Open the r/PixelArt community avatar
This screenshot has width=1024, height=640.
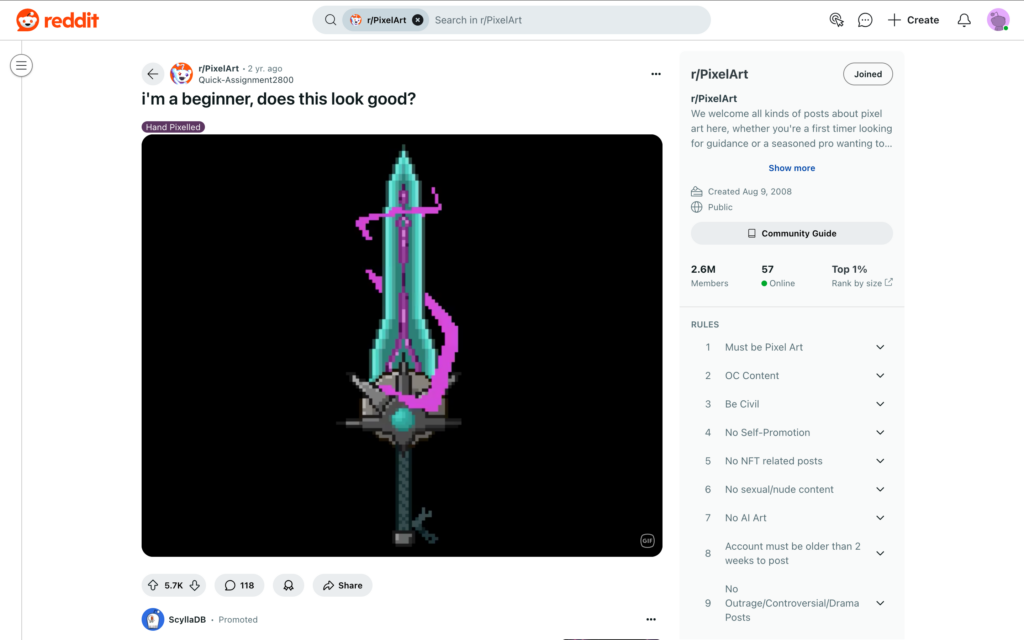182,74
